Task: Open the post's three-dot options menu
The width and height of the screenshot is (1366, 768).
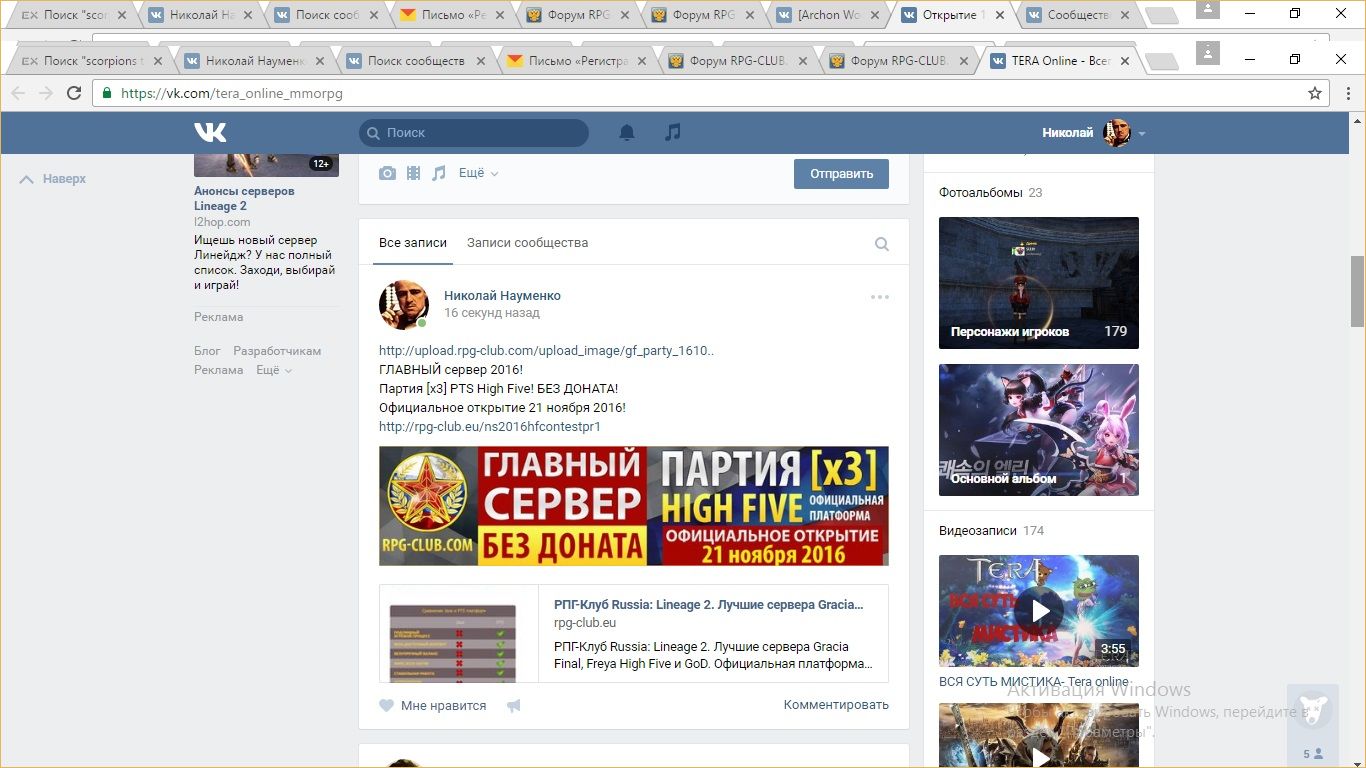Action: 880,297
